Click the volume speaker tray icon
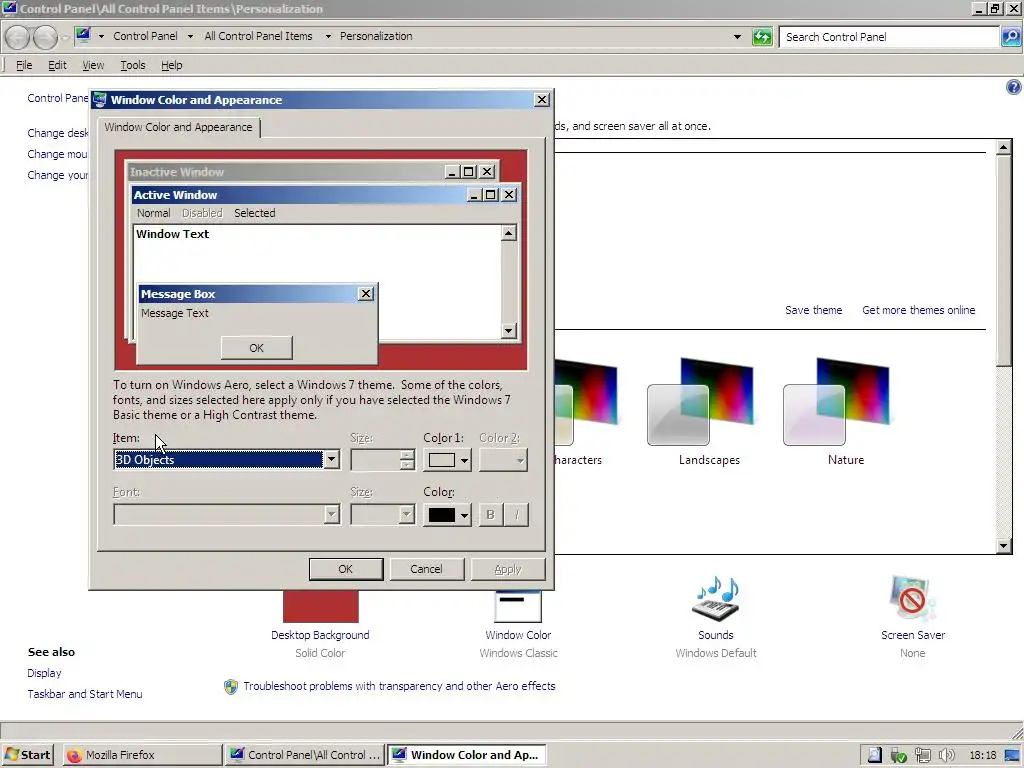1024x768 pixels. 946,756
